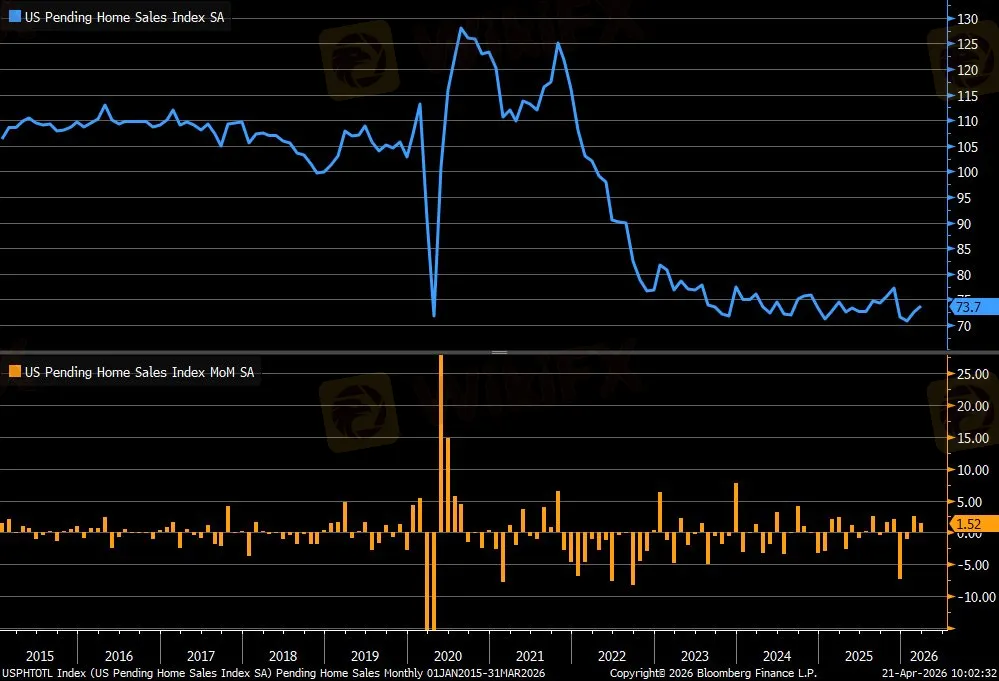
Task: Select the 2020 year label on the x-axis
Action: (x=447, y=656)
